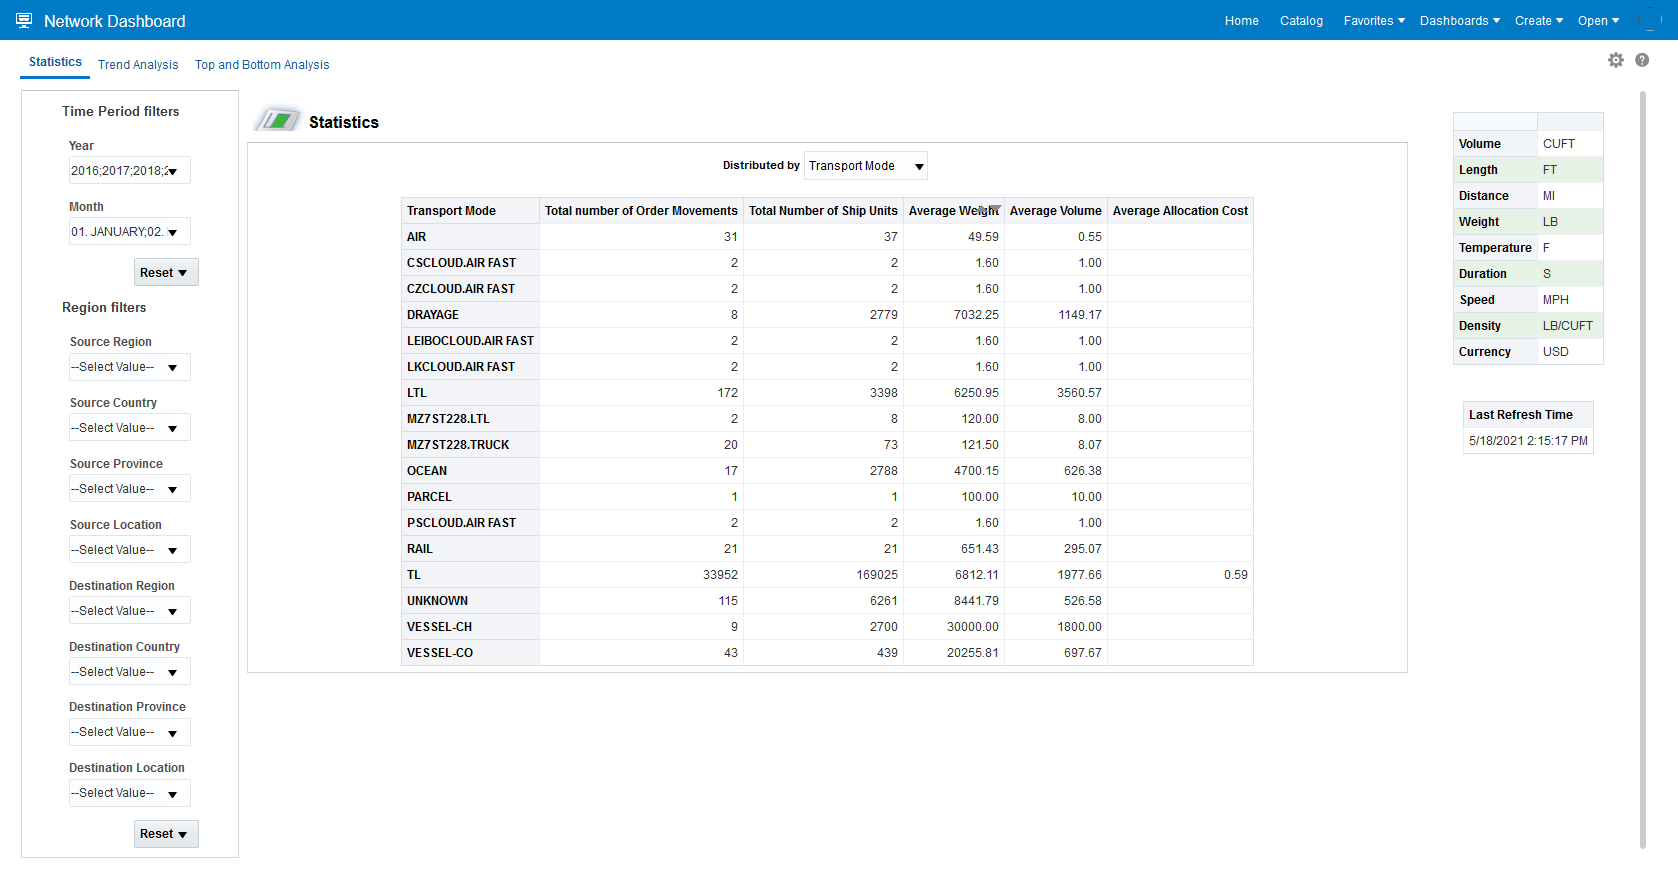Click Reset under Time Period filters

(166, 273)
